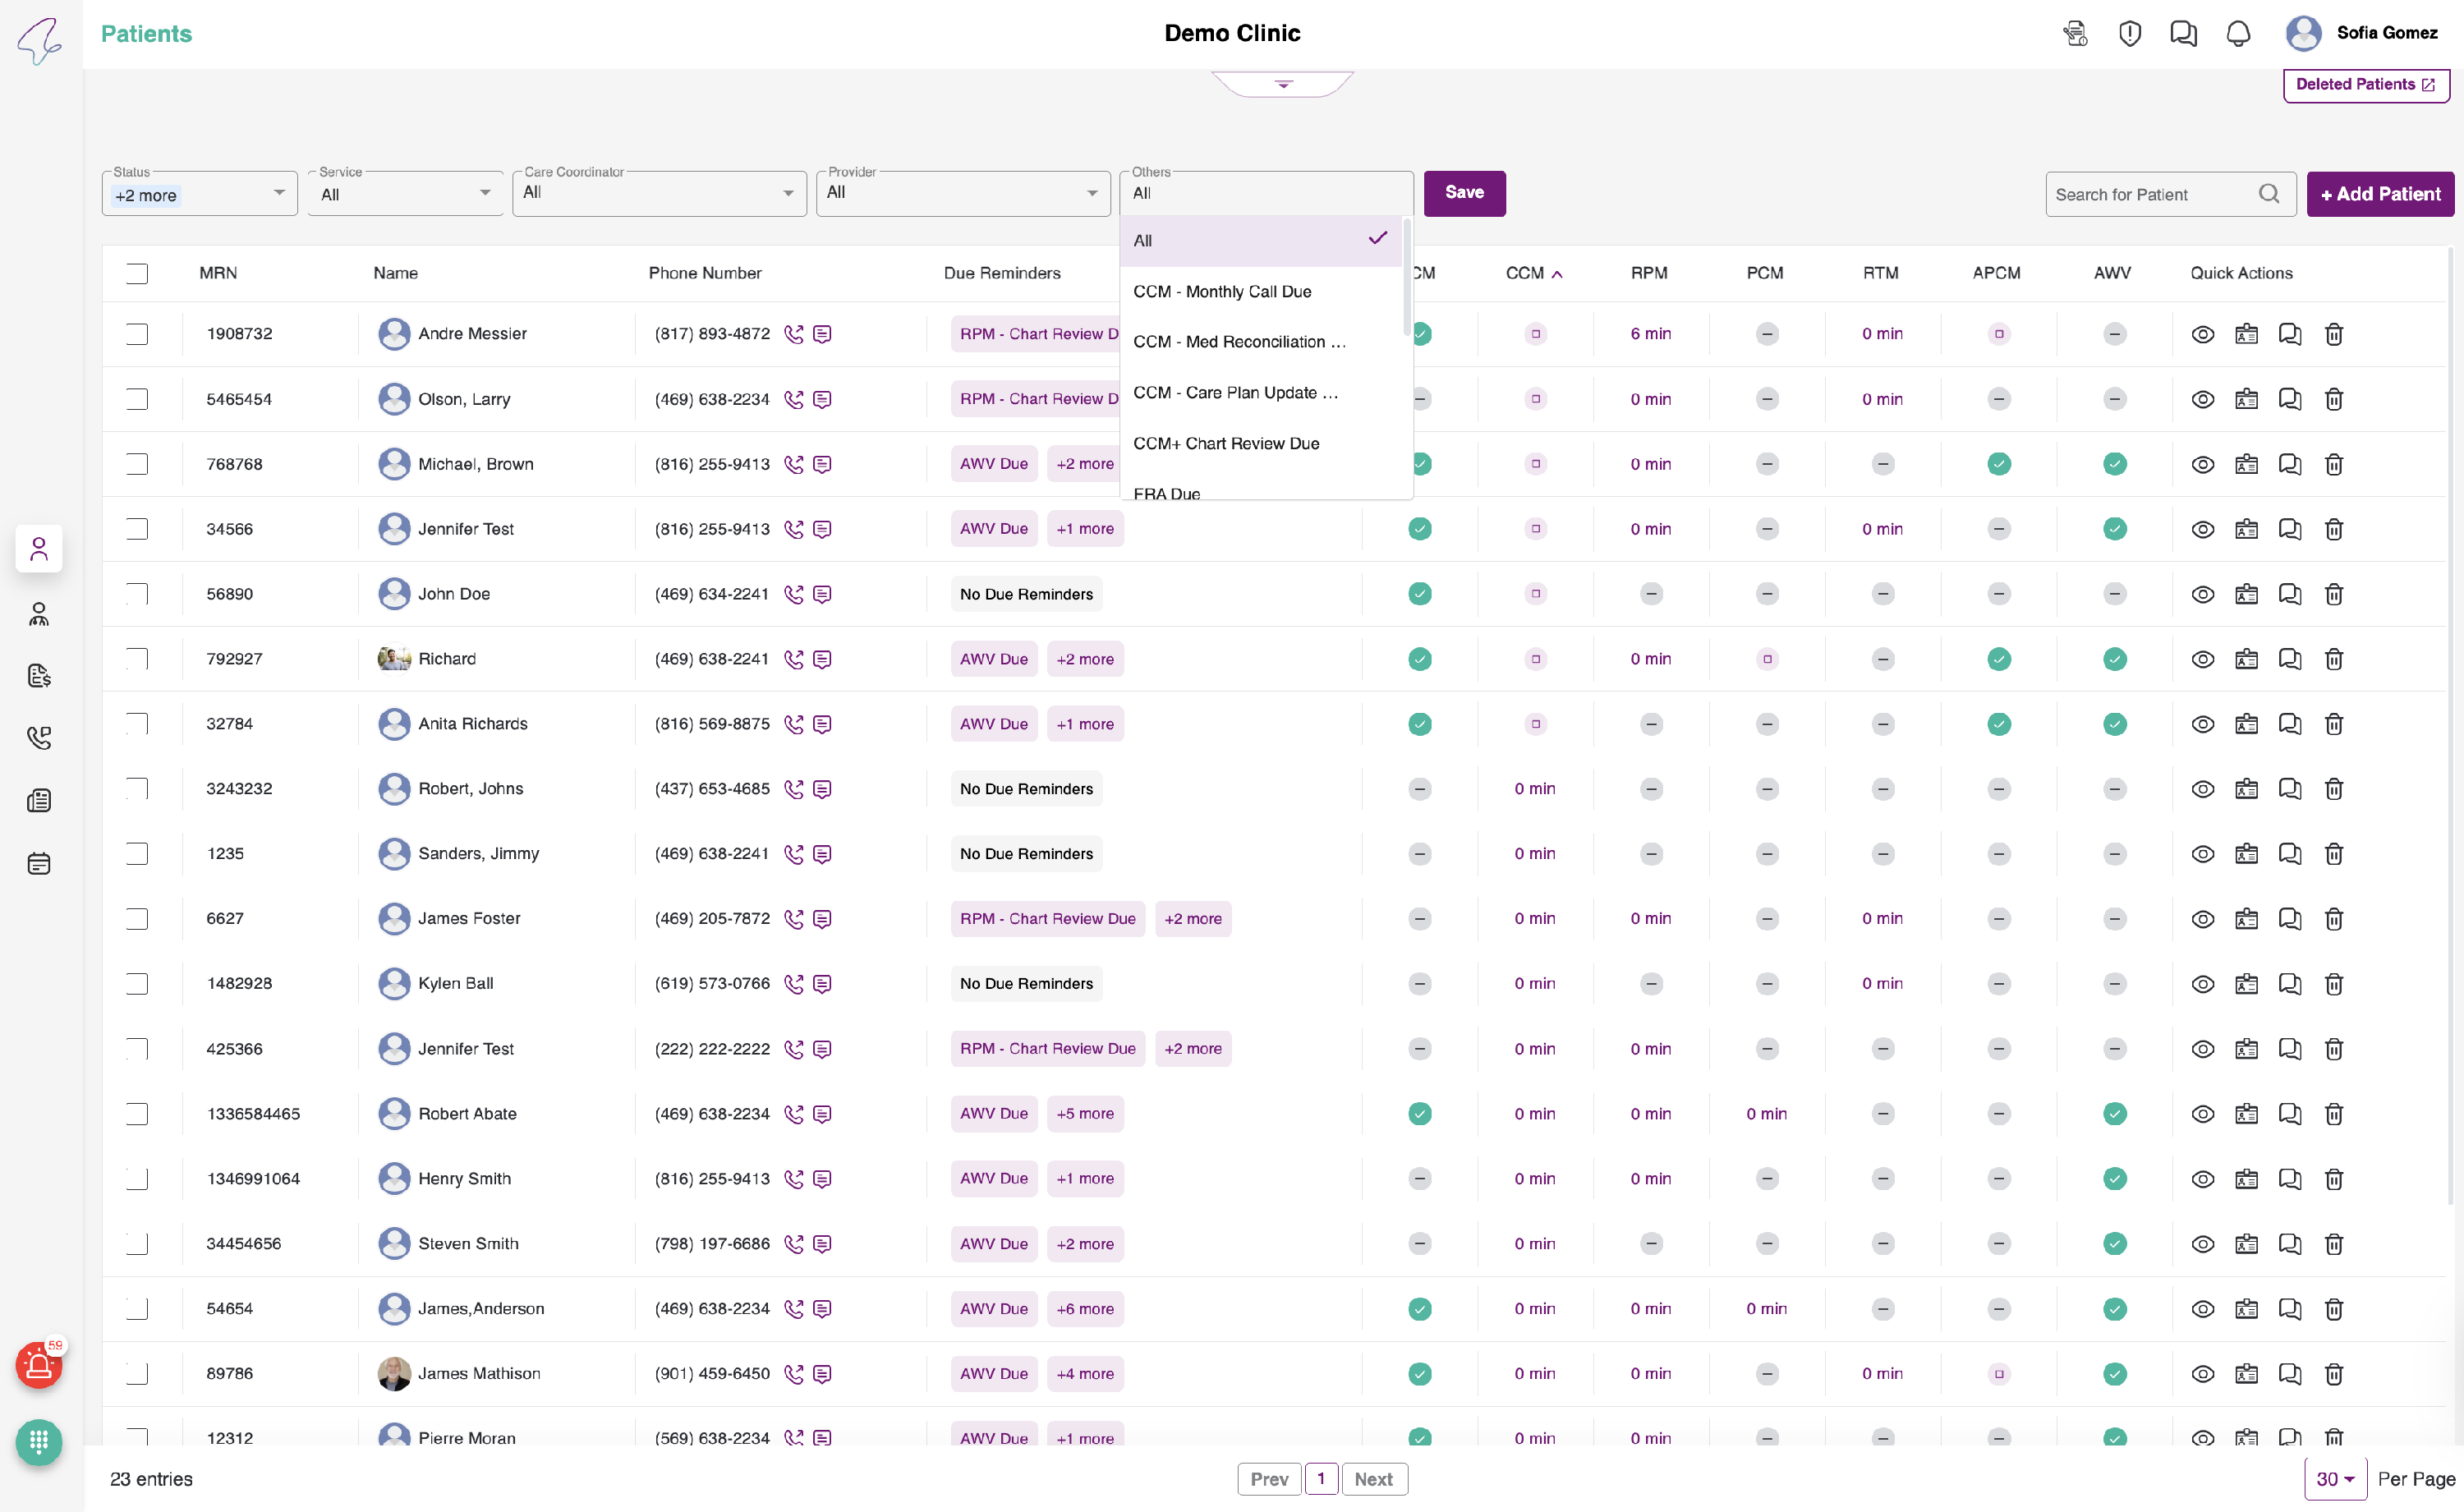
Task: Click the Add Patient button
Action: 2379,194
